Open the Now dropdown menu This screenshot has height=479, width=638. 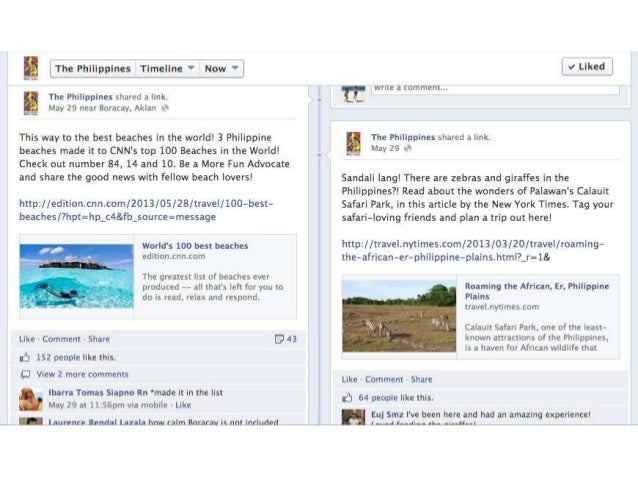coord(221,68)
